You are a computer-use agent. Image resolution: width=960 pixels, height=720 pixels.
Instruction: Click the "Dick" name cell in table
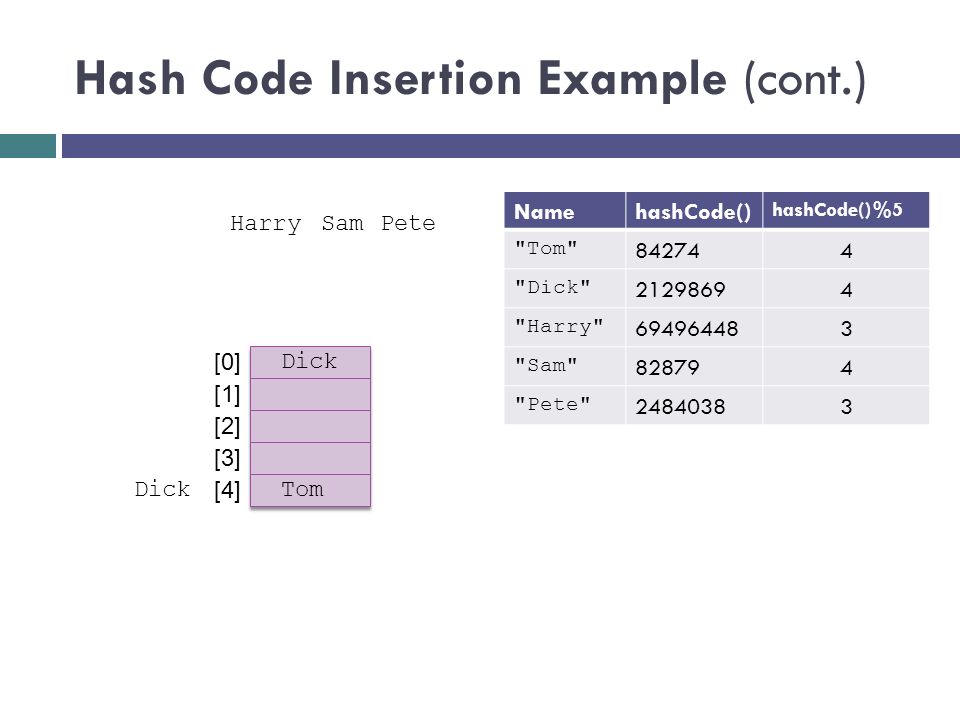coord(564,288)
